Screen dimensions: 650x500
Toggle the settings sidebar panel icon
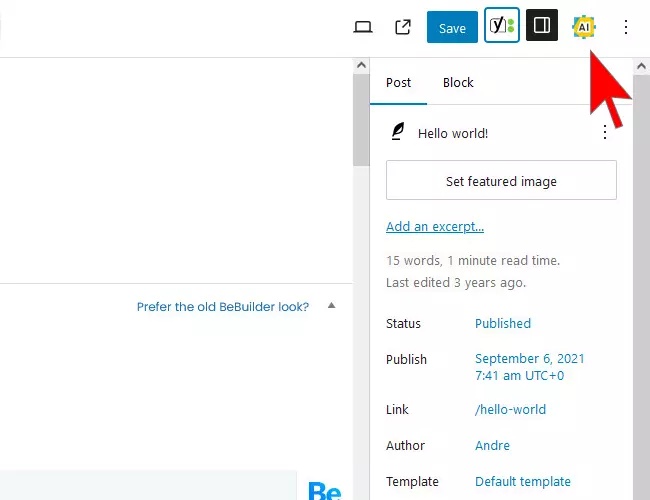coord(542,27)
